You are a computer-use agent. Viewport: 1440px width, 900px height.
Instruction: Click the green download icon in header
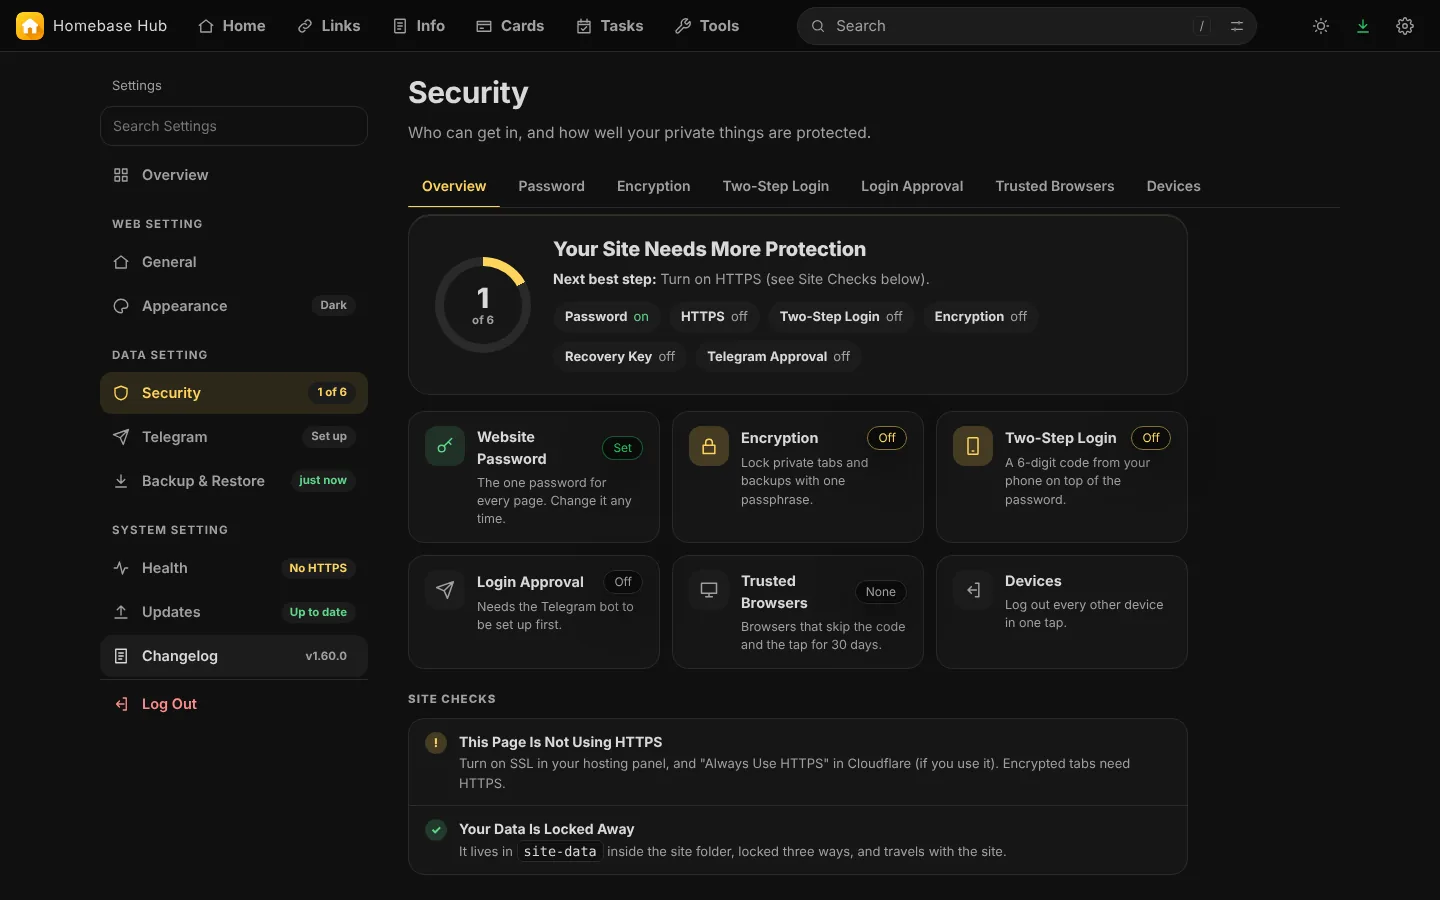point(1363,26)
